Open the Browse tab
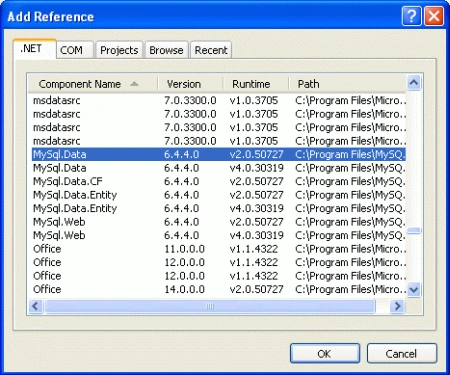450x375 pixels. click(x=166, y=50)
